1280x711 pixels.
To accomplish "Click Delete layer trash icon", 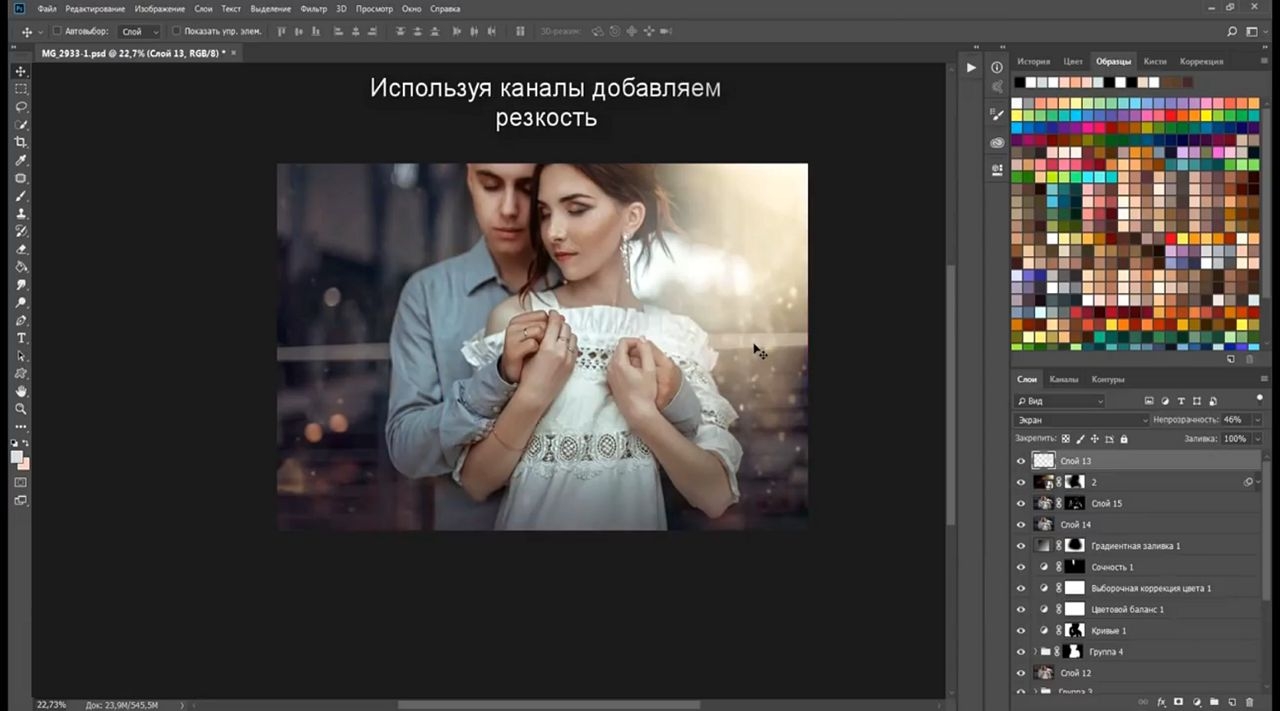I will (1250, 703).
